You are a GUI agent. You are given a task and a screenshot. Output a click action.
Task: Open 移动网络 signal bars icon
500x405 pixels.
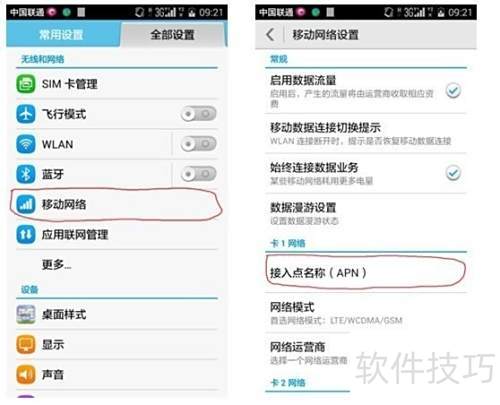[26, 204]
